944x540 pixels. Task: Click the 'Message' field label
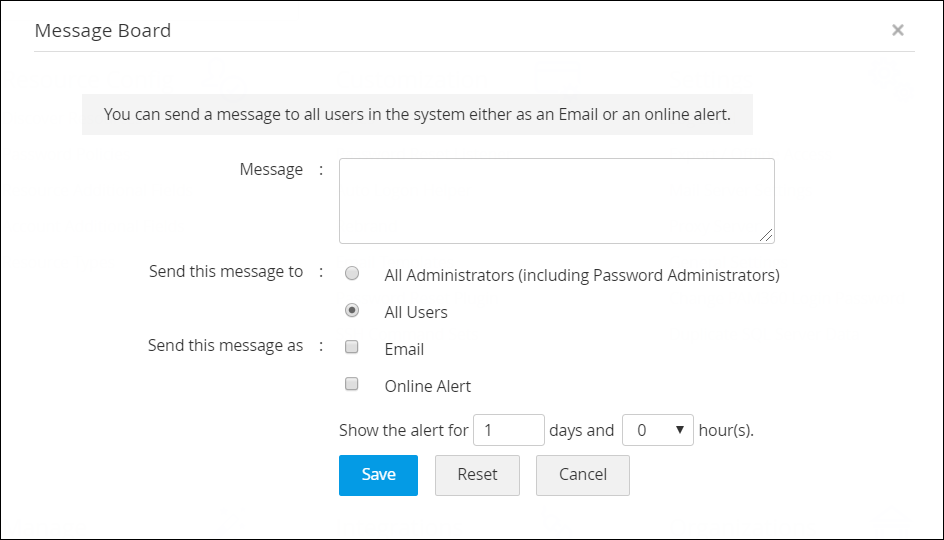click(271, 170)
